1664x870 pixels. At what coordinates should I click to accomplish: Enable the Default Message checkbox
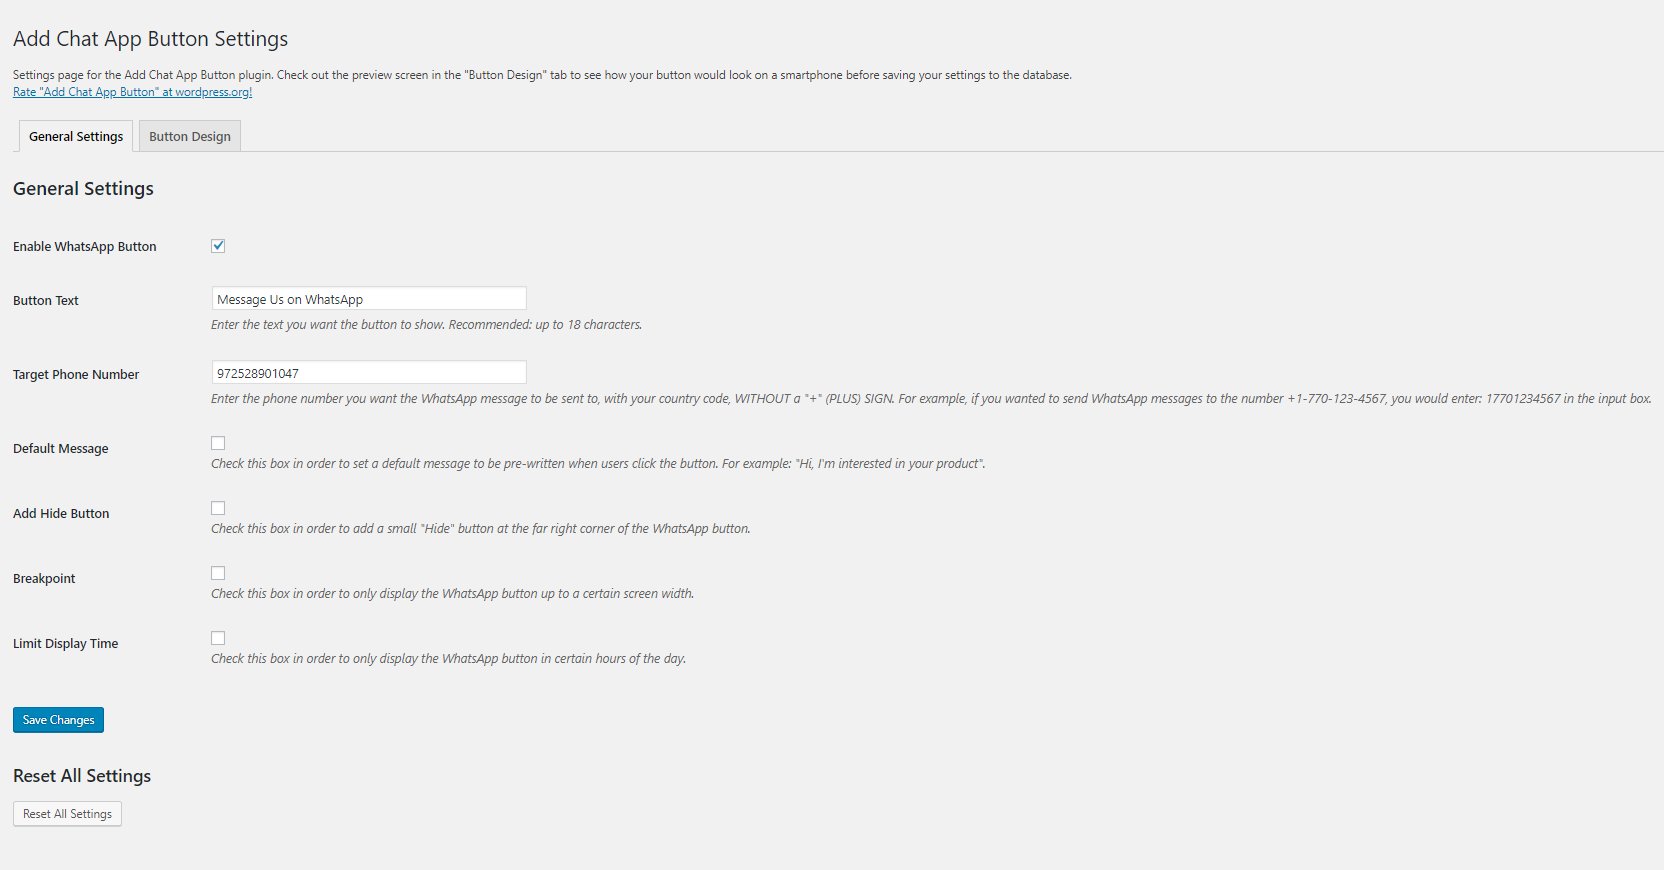point(218,443)
